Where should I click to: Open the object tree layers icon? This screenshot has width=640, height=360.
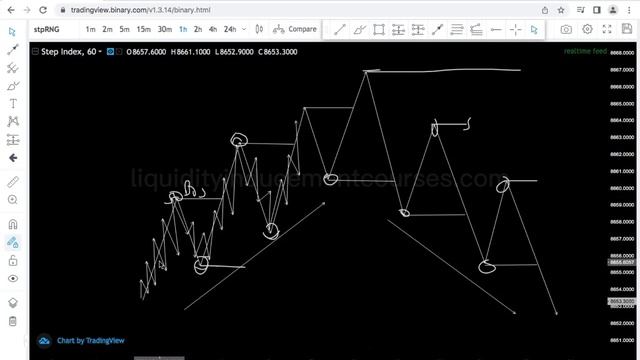click(13, 303)
